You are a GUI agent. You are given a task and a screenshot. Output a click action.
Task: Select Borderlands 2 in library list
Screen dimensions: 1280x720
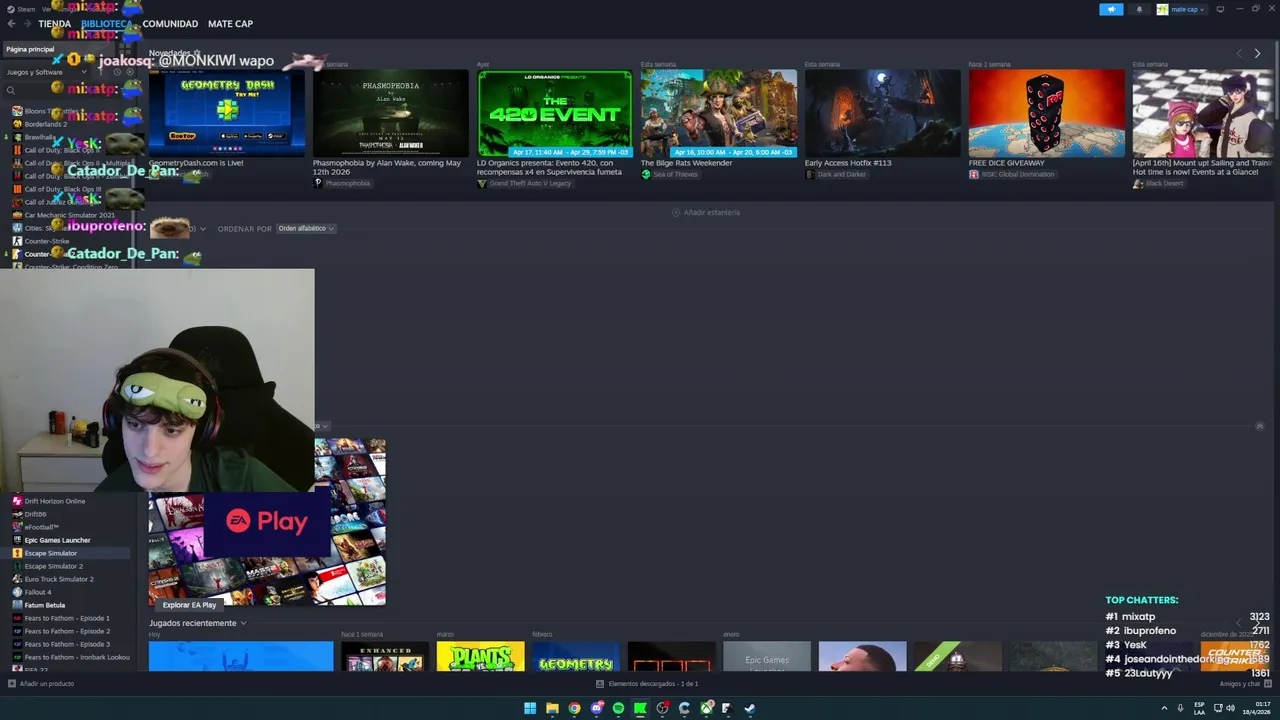[x=45, y=124]
